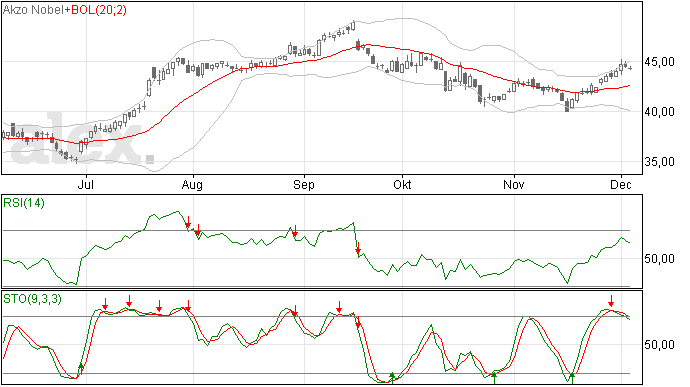Select the Dec month label on the axis
The image size is (690, 387).
tap(620, 184)
